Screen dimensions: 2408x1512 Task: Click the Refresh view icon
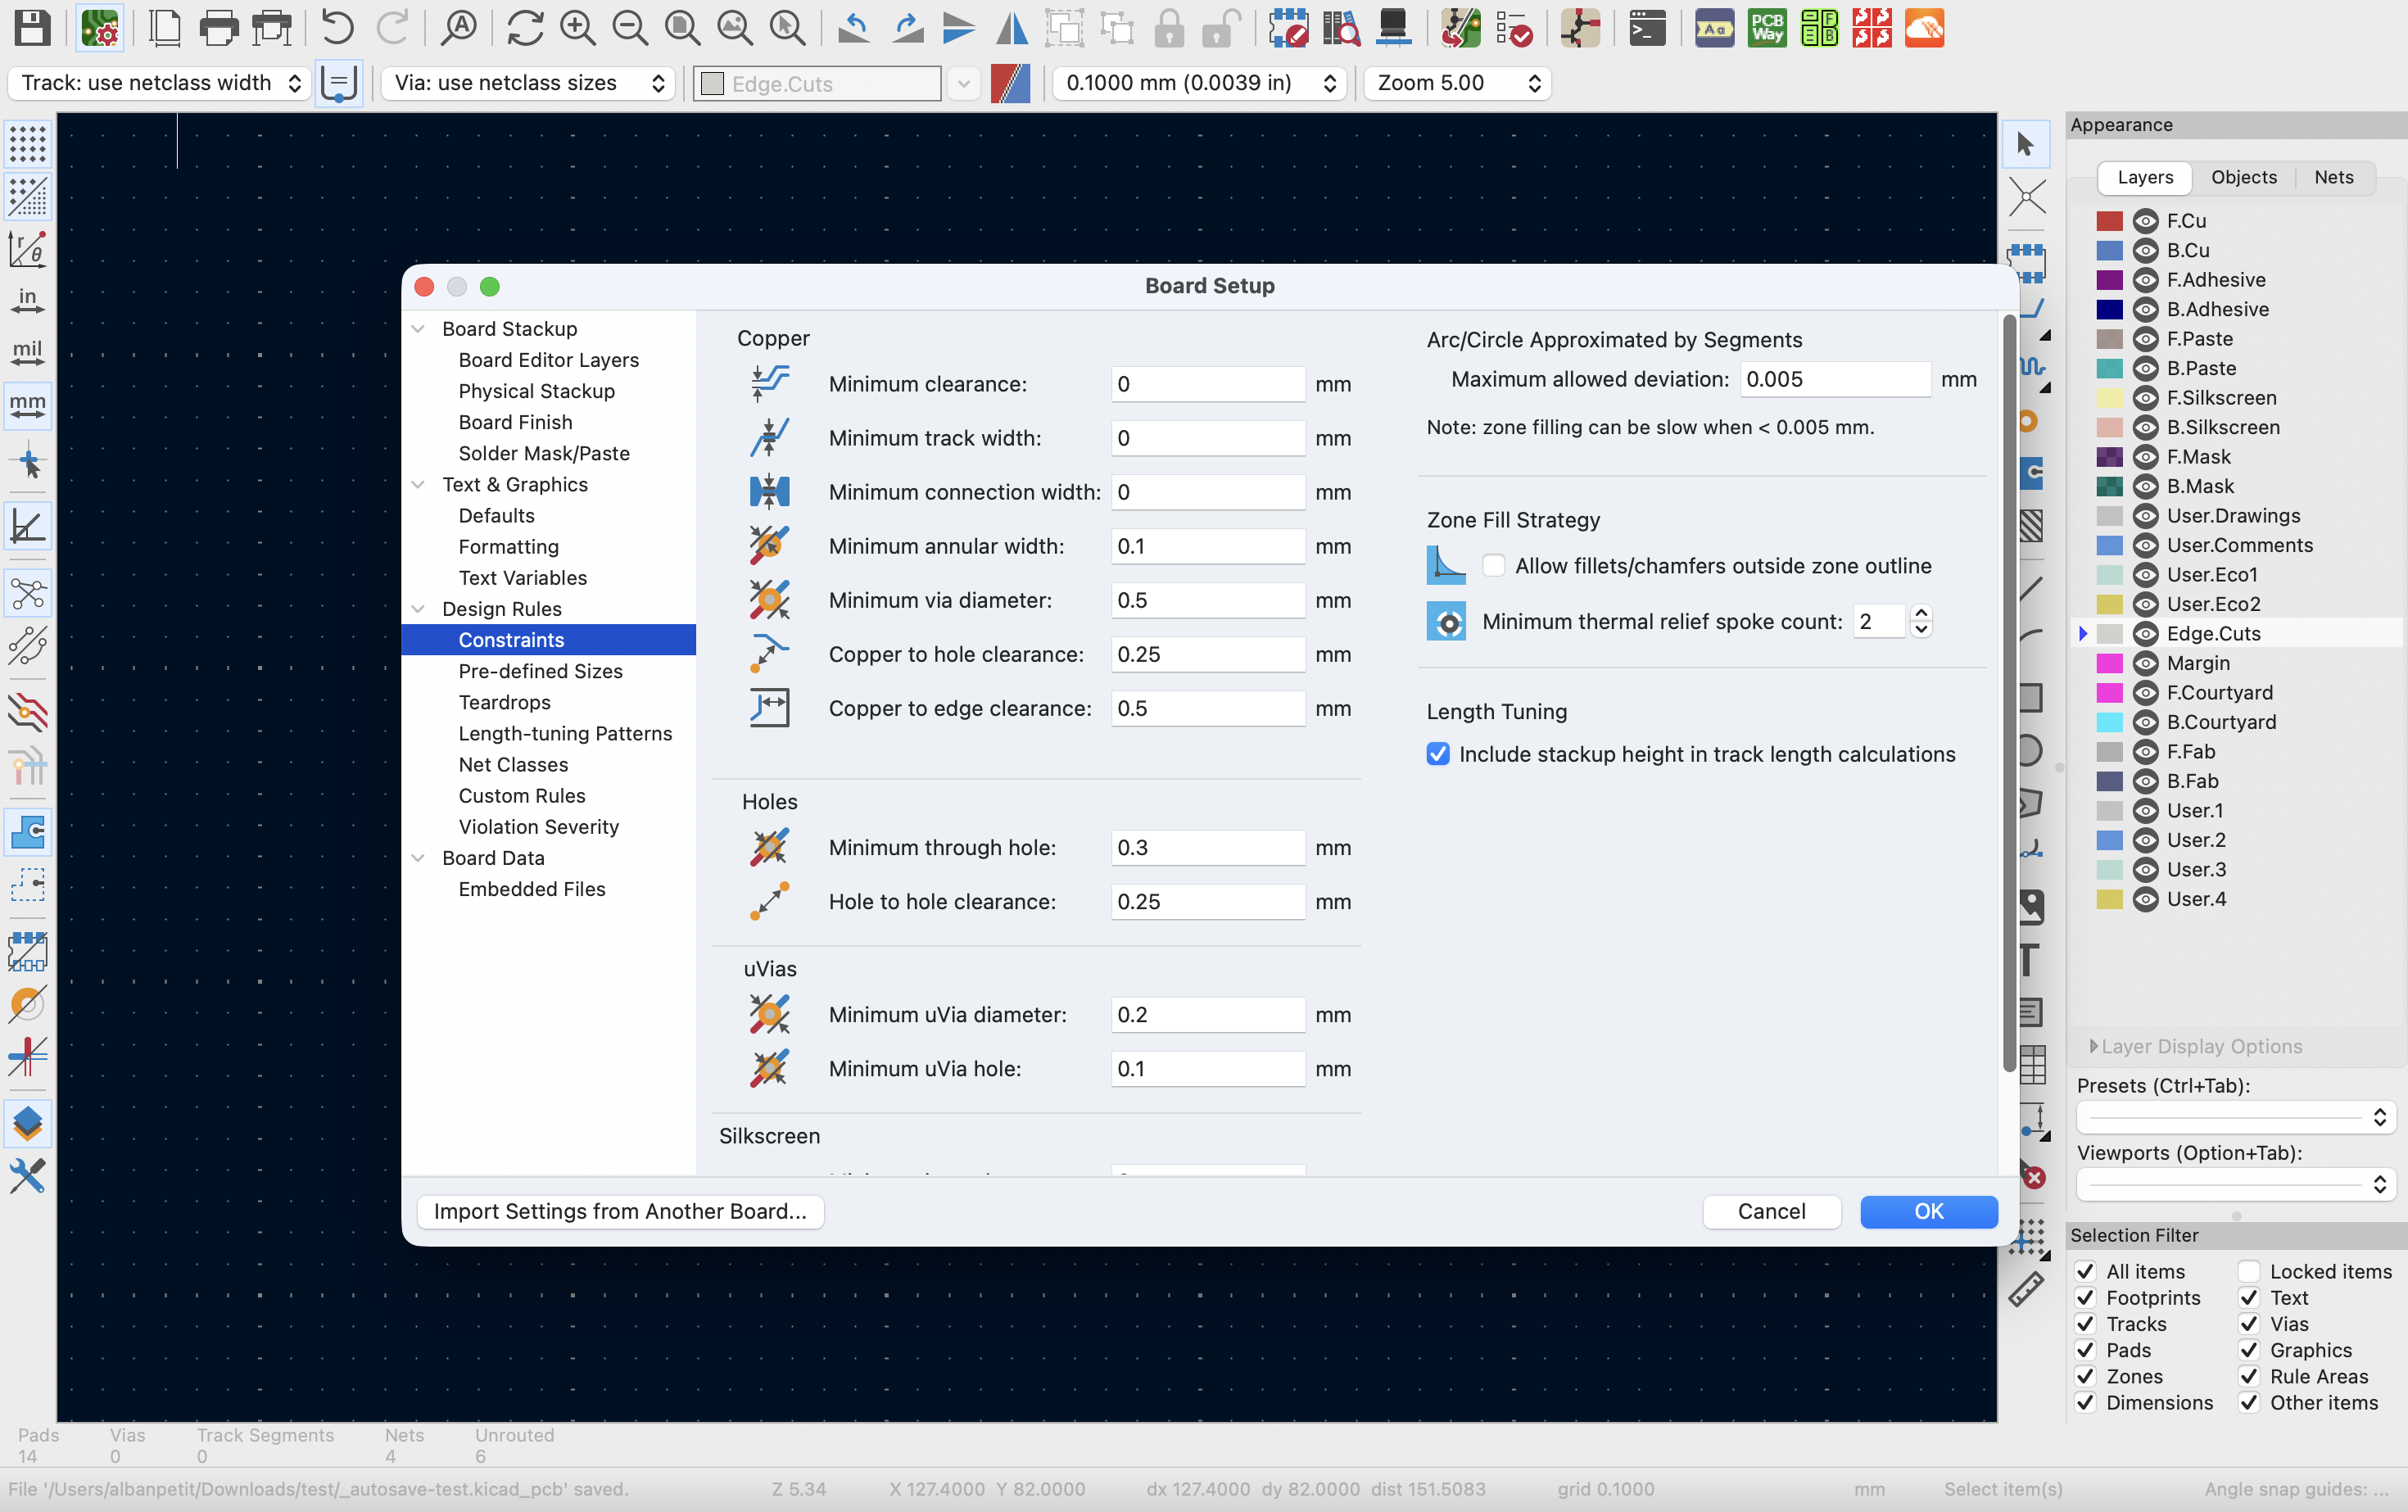point(524,28)
